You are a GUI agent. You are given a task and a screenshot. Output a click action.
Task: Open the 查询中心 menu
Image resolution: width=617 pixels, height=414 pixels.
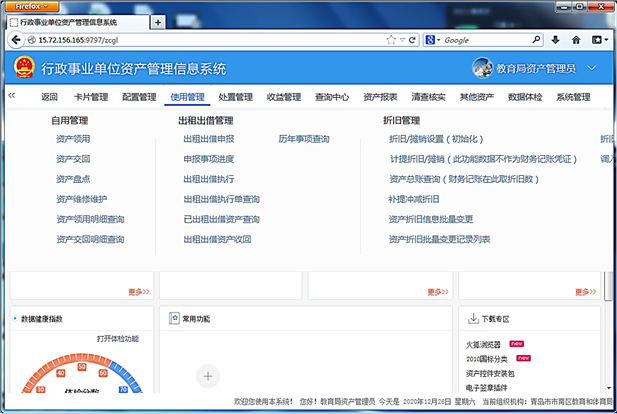[x=332, y=97]
